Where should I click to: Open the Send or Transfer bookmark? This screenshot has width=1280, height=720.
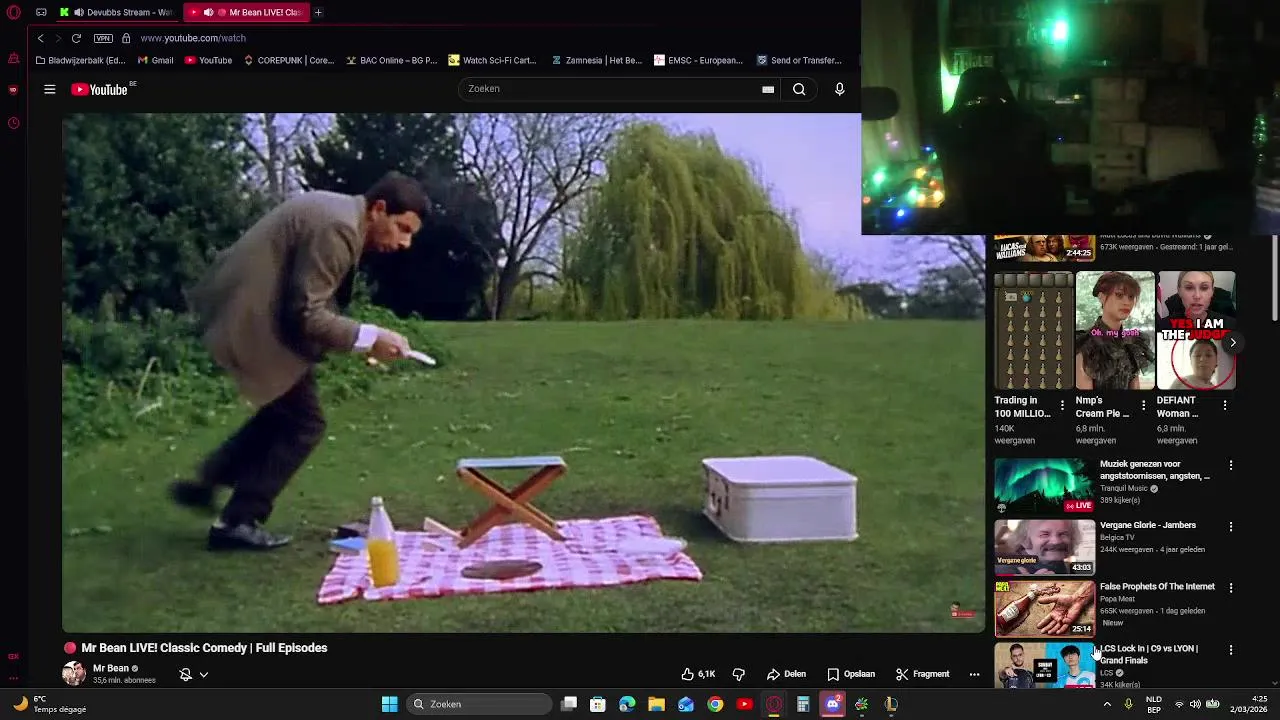point(799,60)
